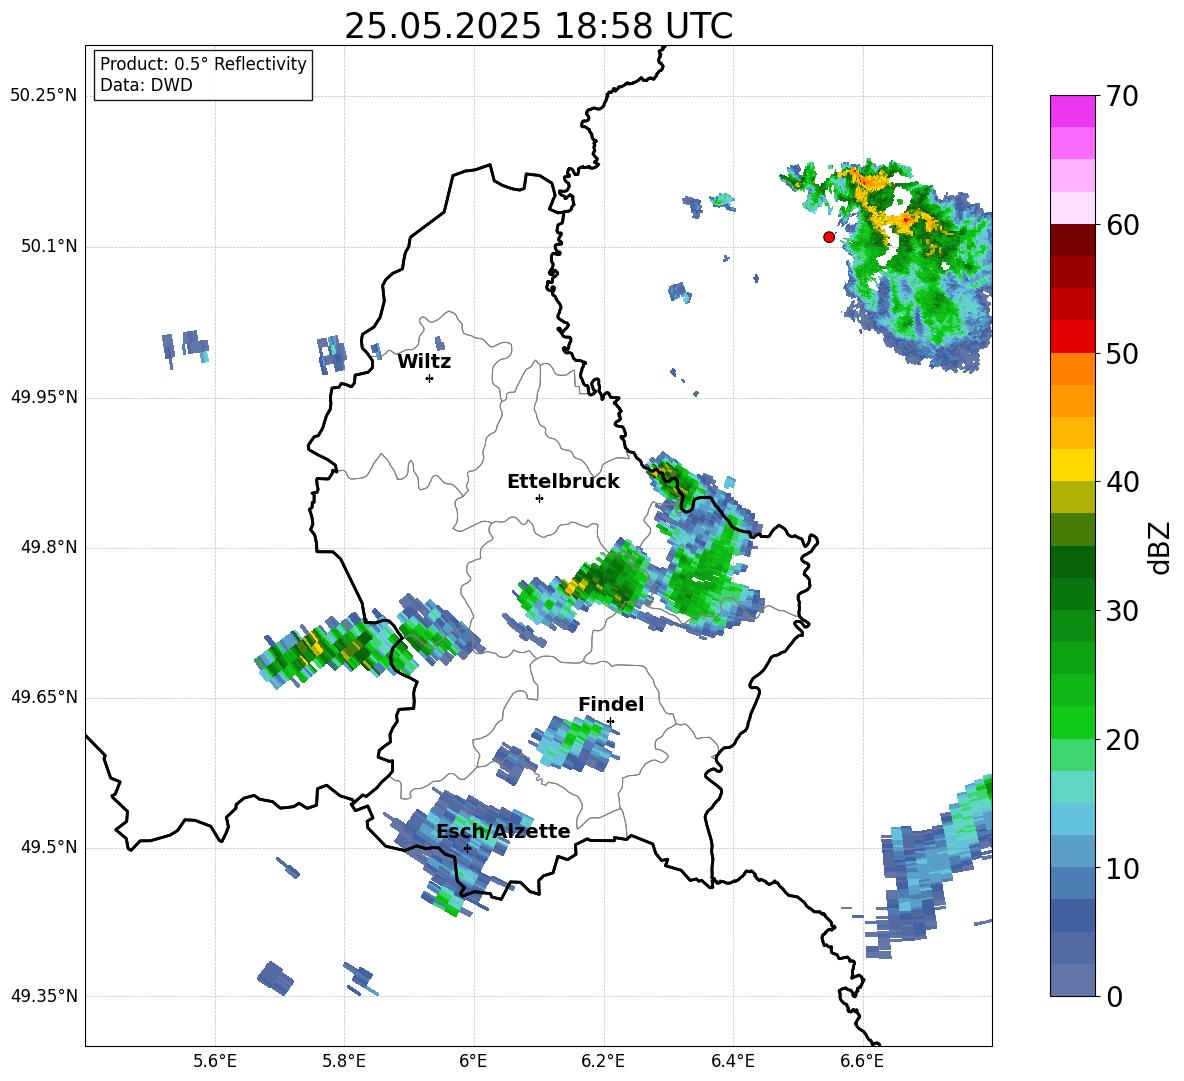The height and width of the screenshot is (1081, 1184).
Task: Click the cross marker below Findel
Action: coord(610,722)
